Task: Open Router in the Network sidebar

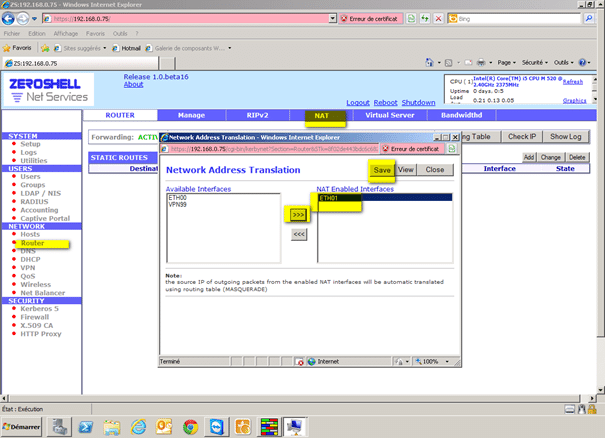Action: (x=32, y=243)
